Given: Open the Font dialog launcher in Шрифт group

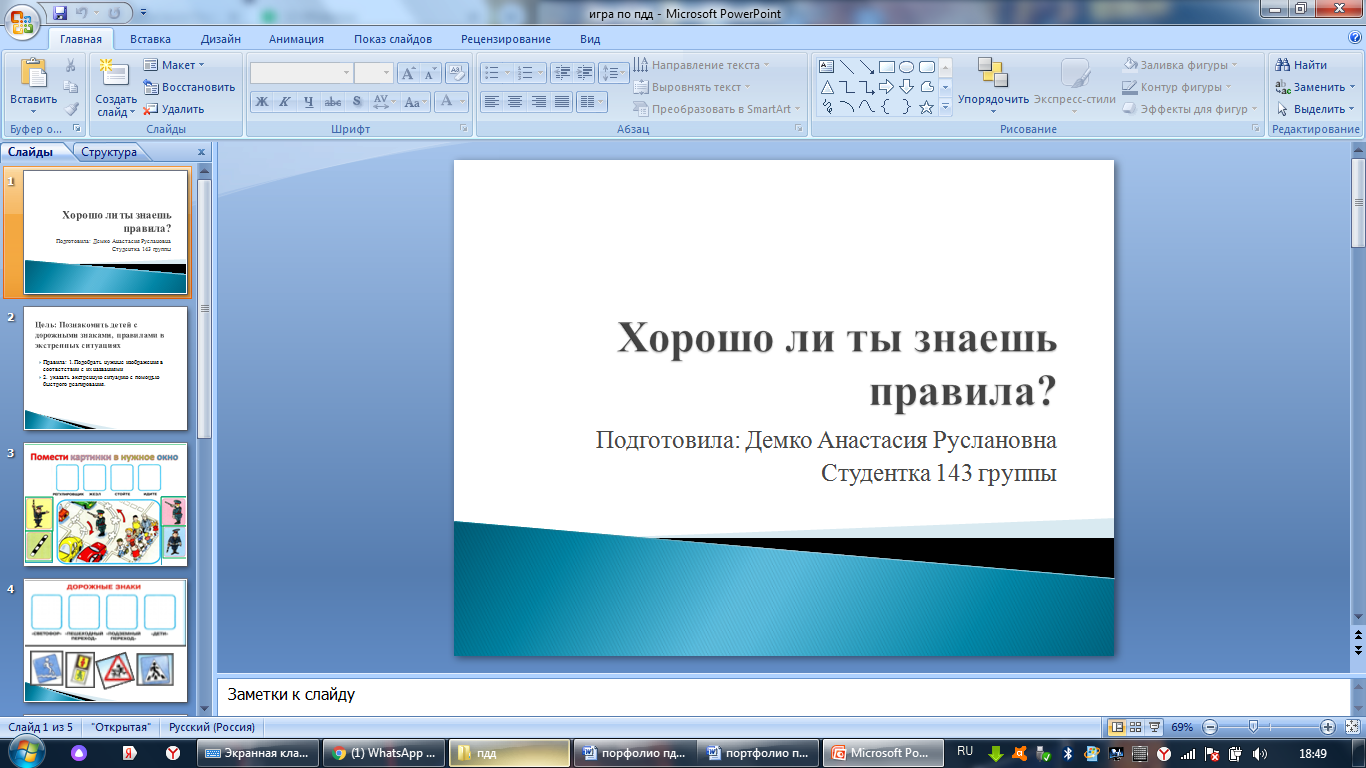Looking at the screenshot, I should click(463, 129).
